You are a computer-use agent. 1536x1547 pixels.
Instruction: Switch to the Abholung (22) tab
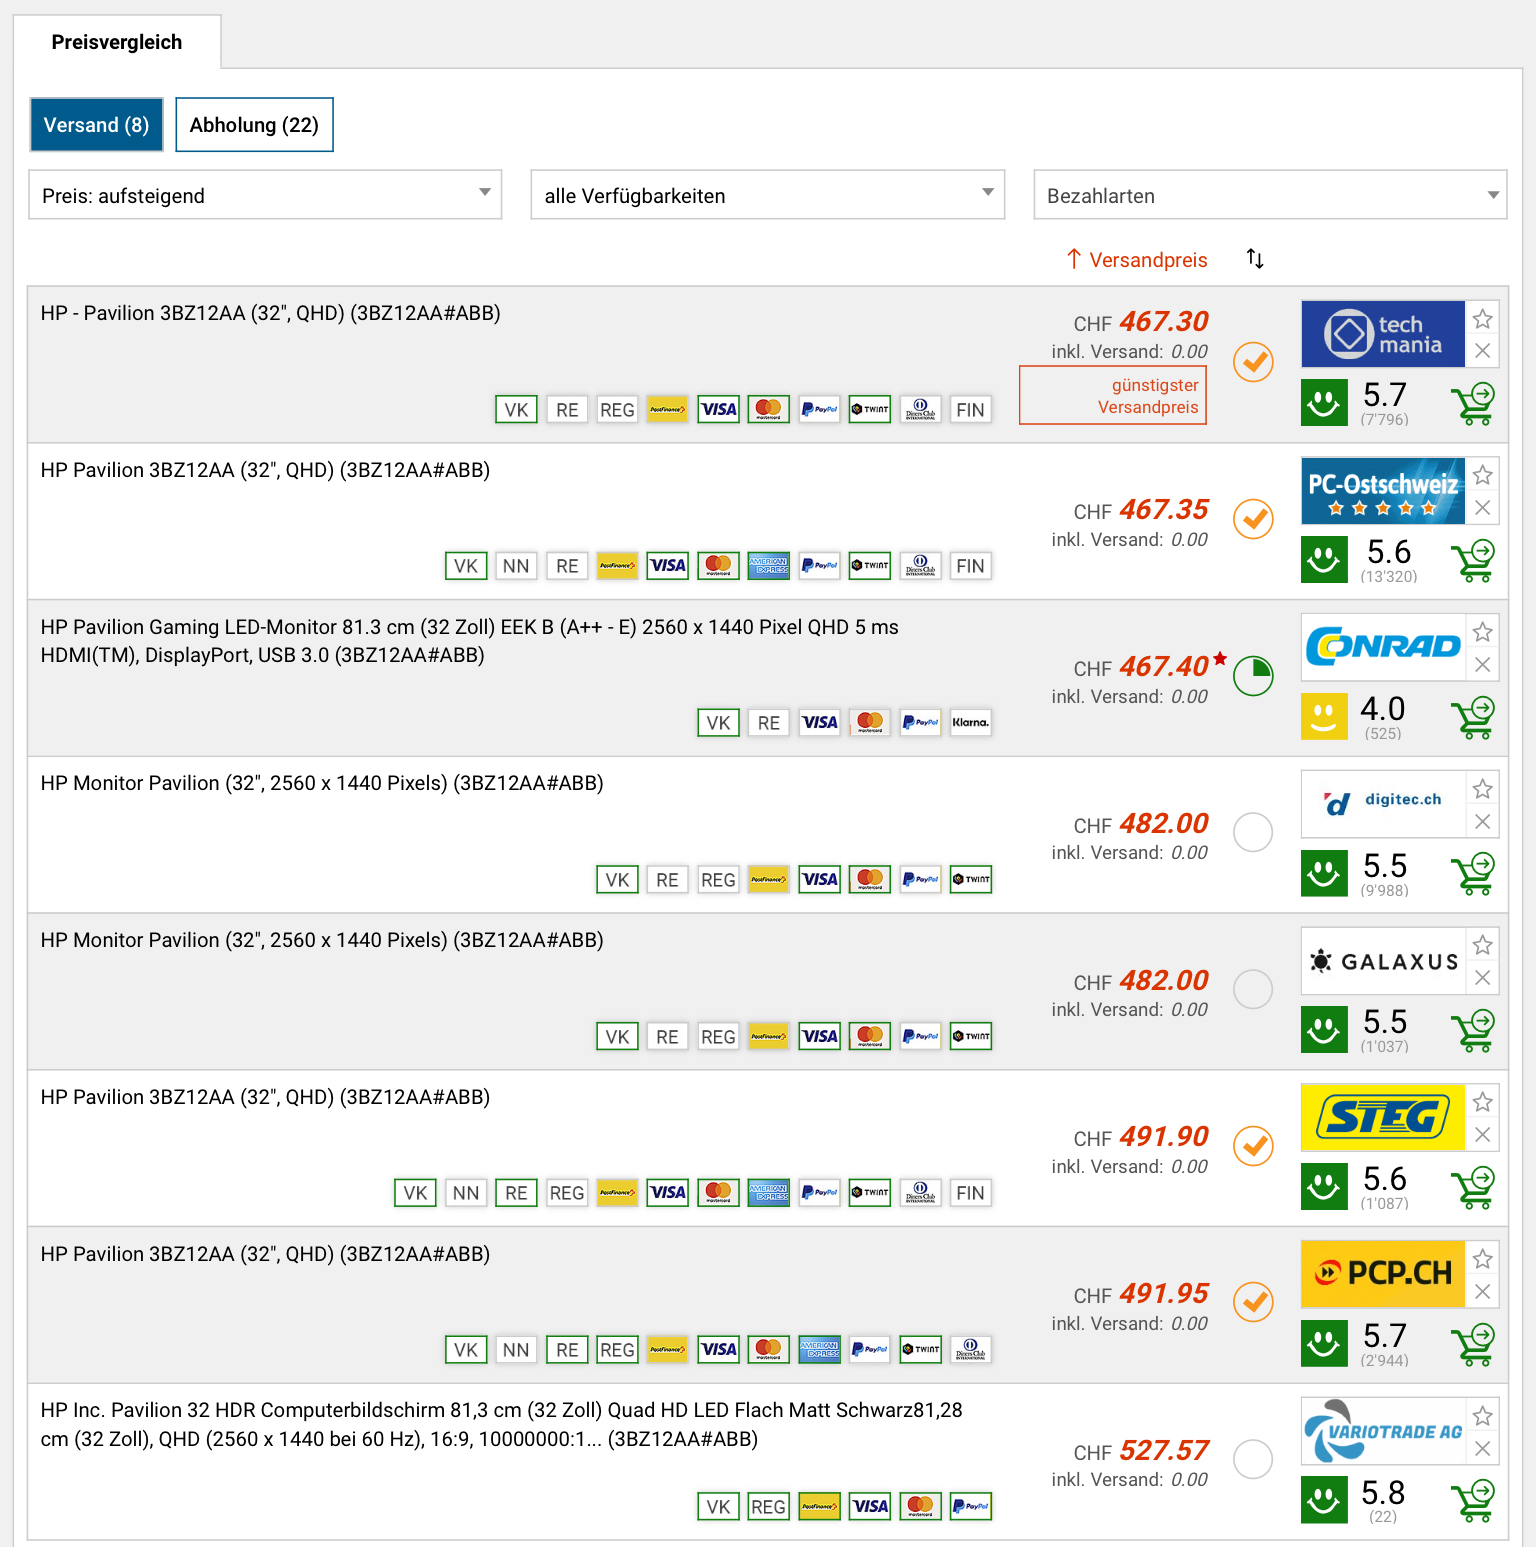point(254,125)
